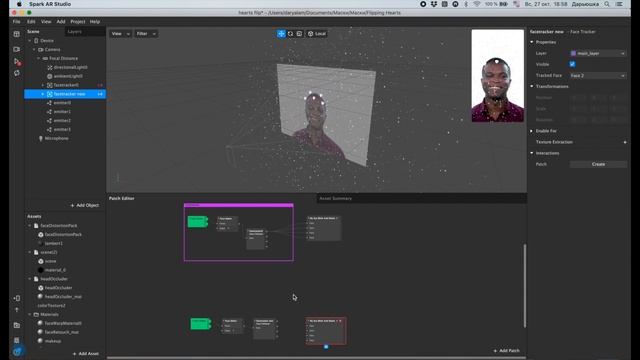
Task: Select emitter3 in the scene tree
Action: [x=59, y=130]
